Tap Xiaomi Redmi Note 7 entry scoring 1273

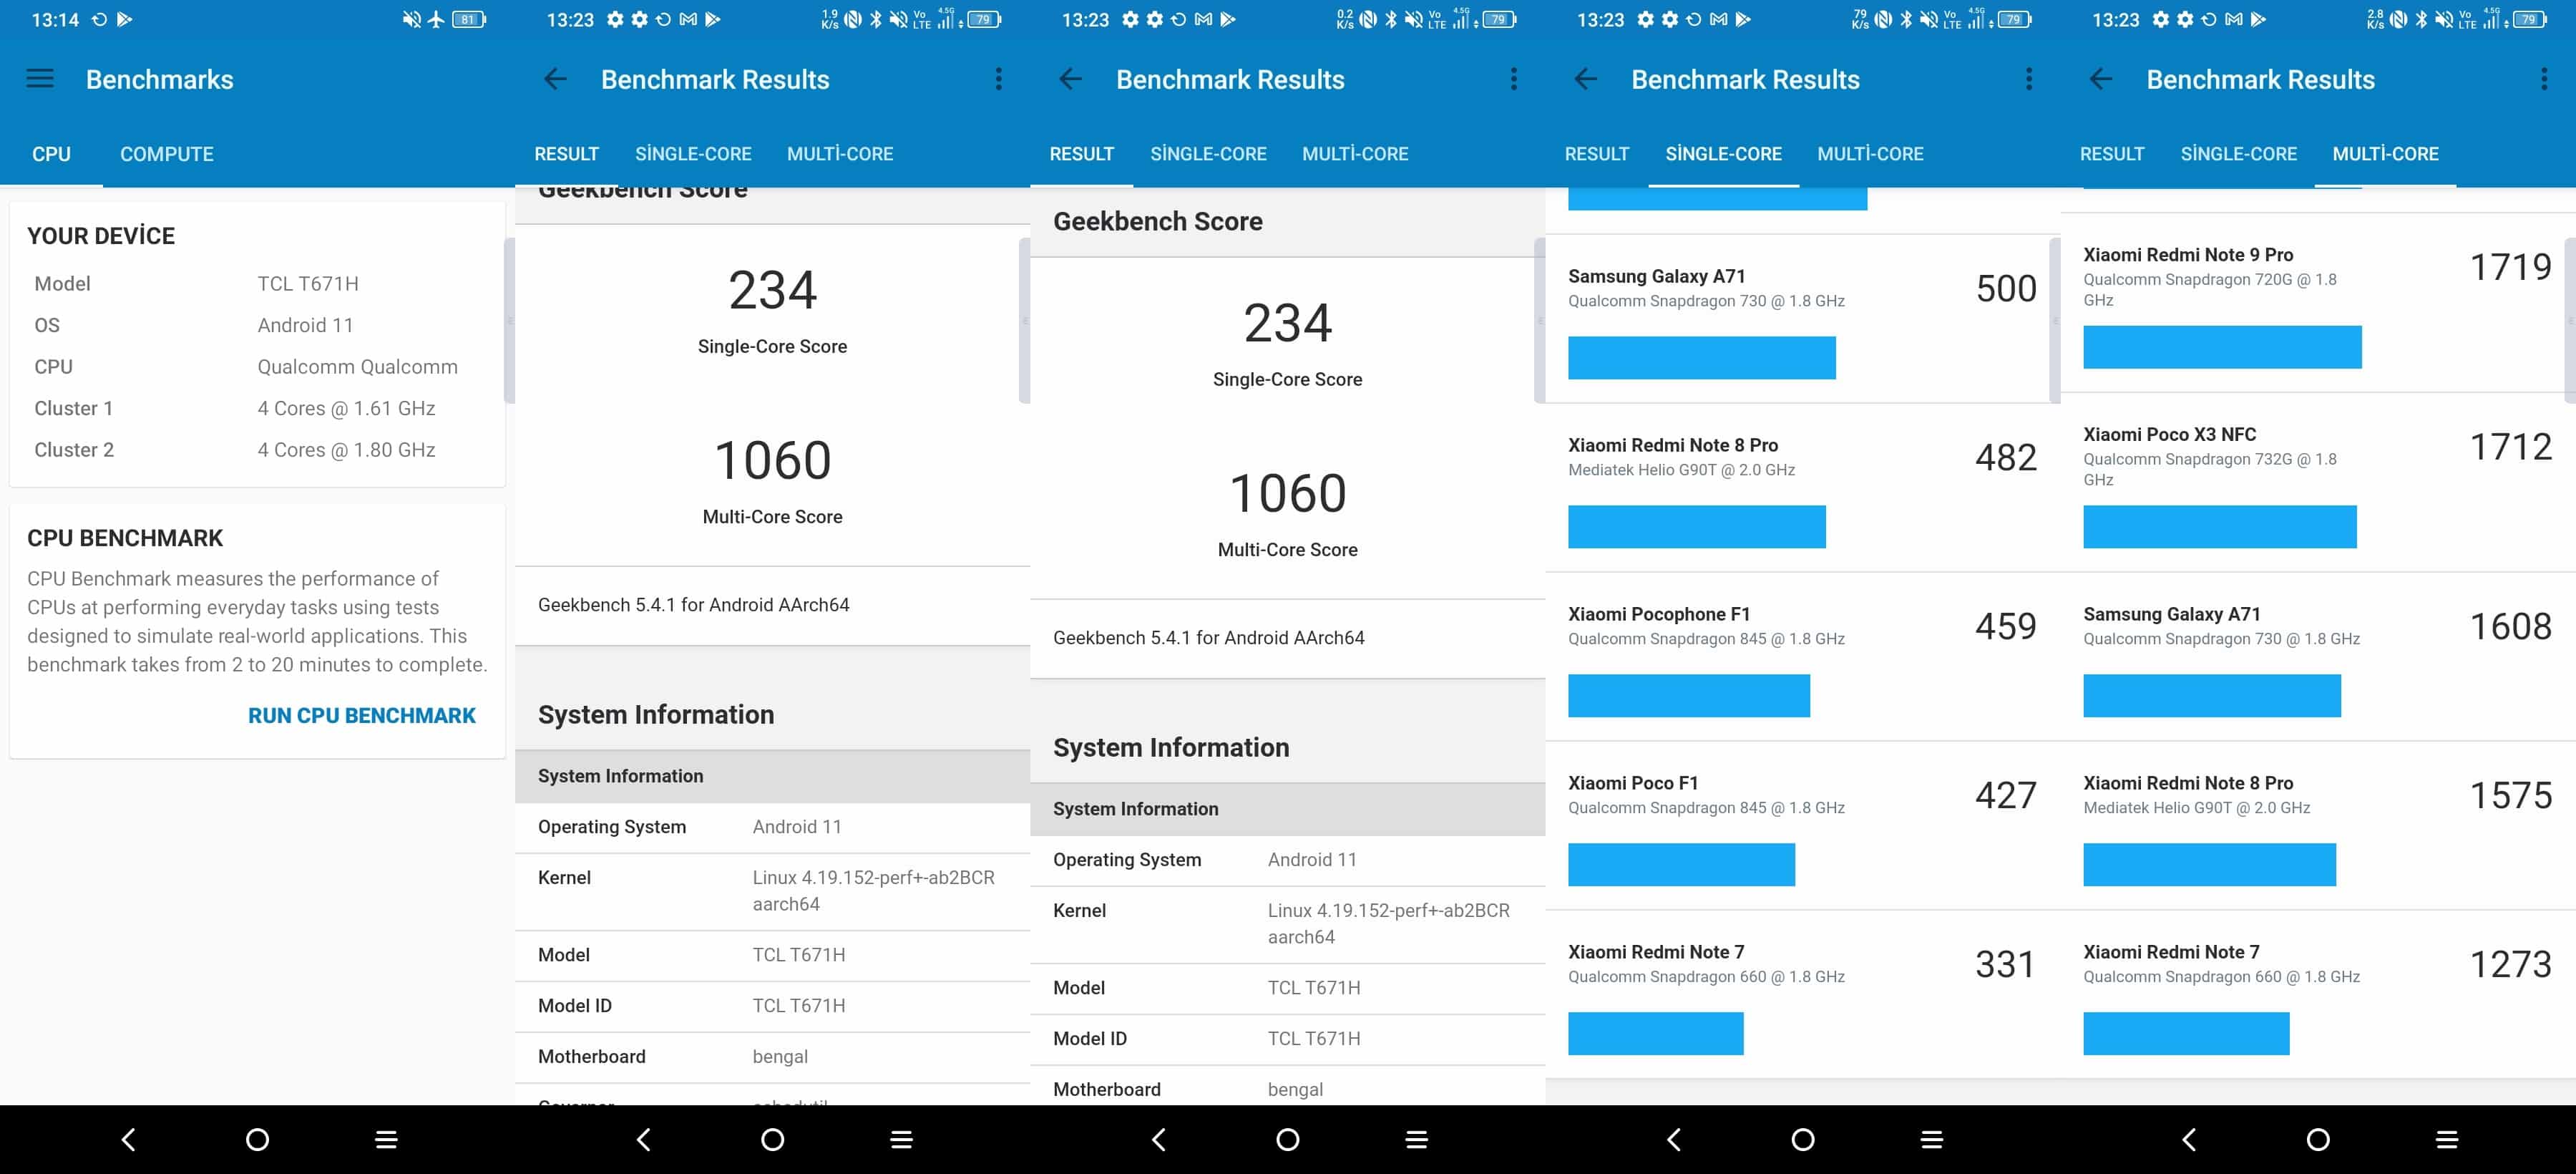pos(2318,995)
